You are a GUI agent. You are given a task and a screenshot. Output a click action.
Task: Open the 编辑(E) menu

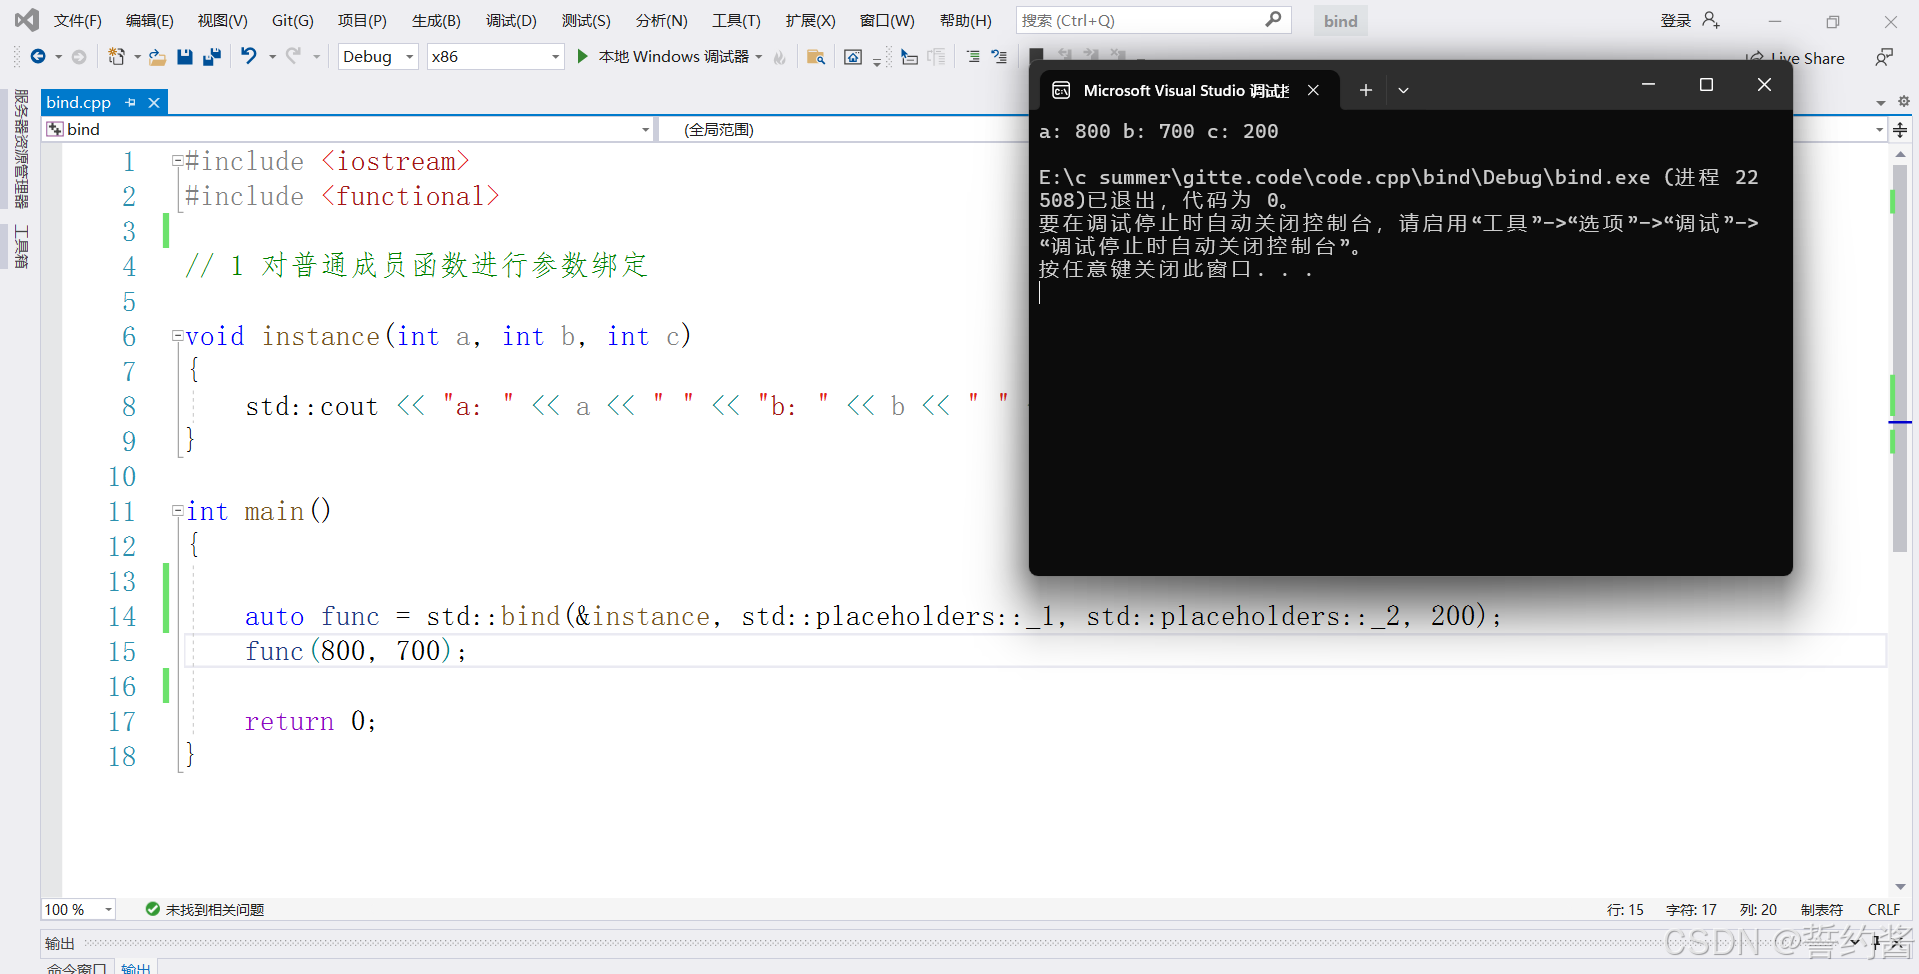click(149, 20)
